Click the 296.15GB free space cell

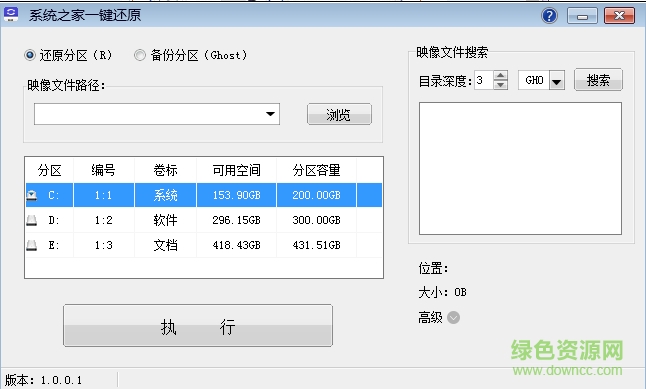click(x=236, y=220)
